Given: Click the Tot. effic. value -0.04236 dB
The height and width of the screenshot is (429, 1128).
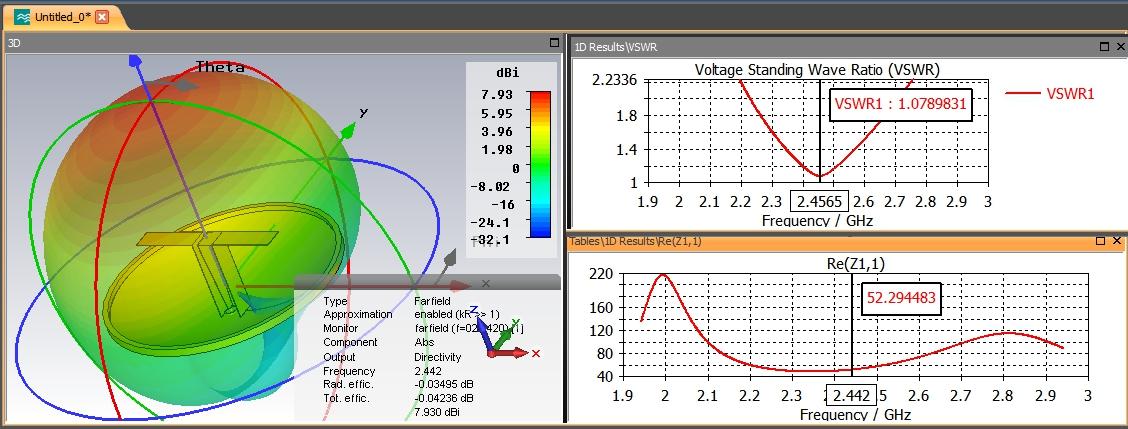Looking at the screenshot, I should [444, 398].
